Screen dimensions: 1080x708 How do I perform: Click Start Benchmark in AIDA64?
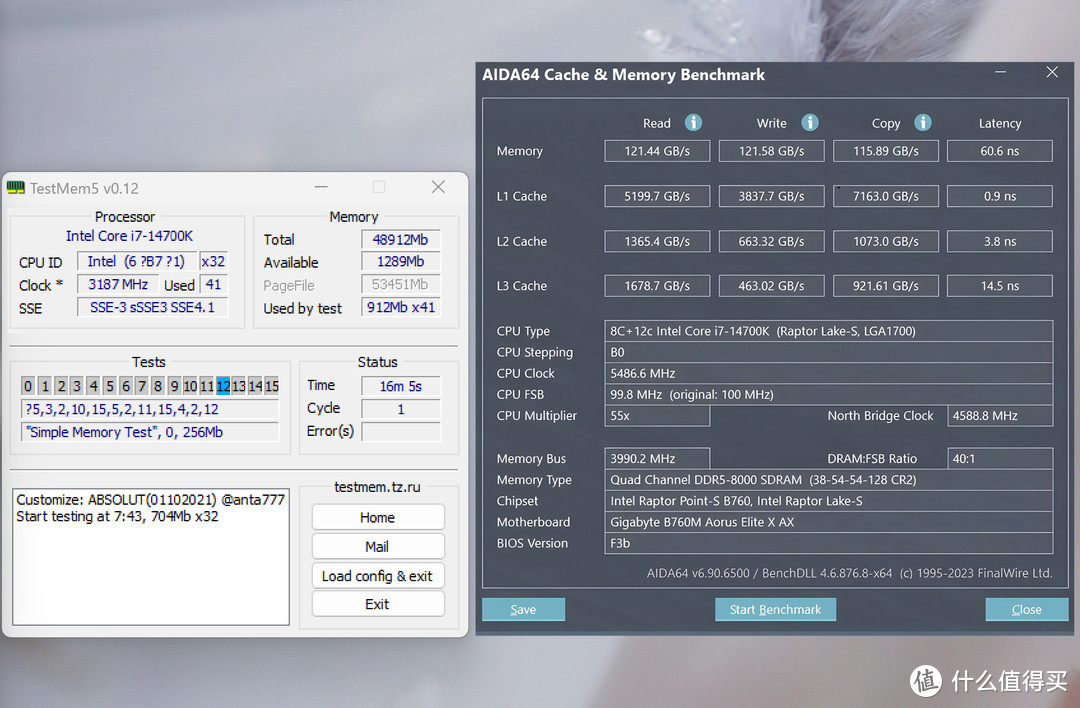pyautogui.click(x=775, y=610)
